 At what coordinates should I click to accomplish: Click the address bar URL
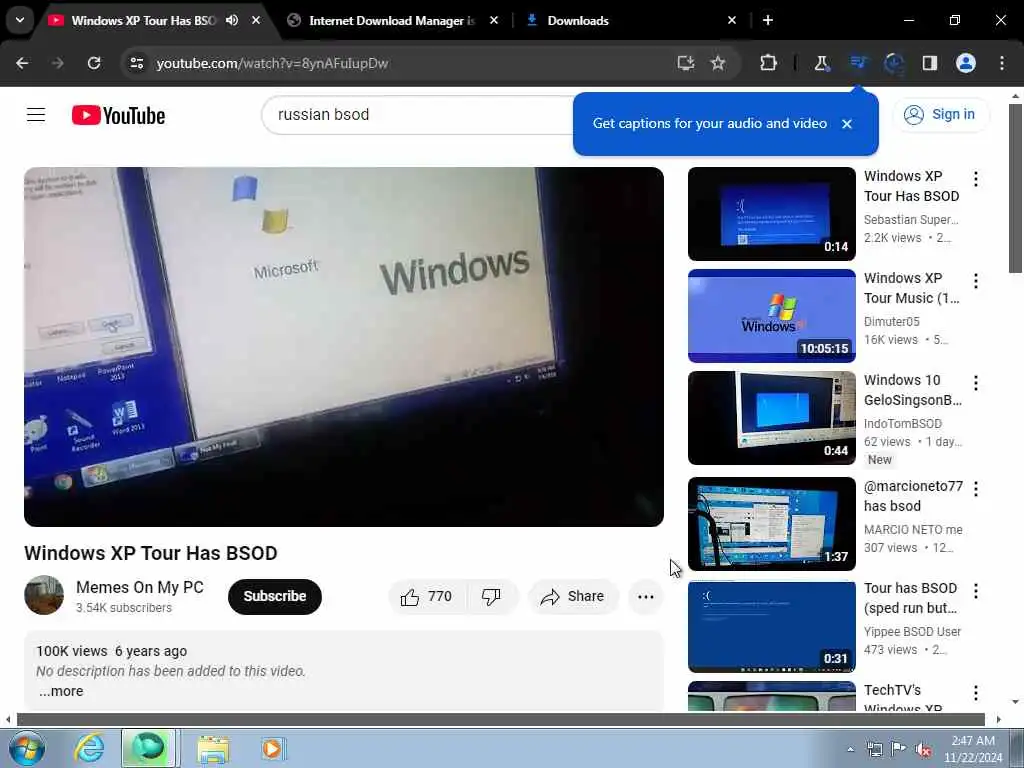tap(272, 63)
